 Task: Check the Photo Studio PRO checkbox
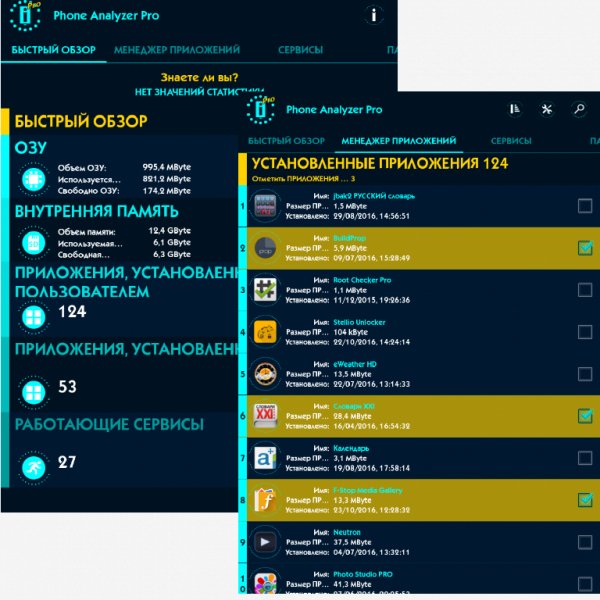pyautogui.click(x=585, y=584)
